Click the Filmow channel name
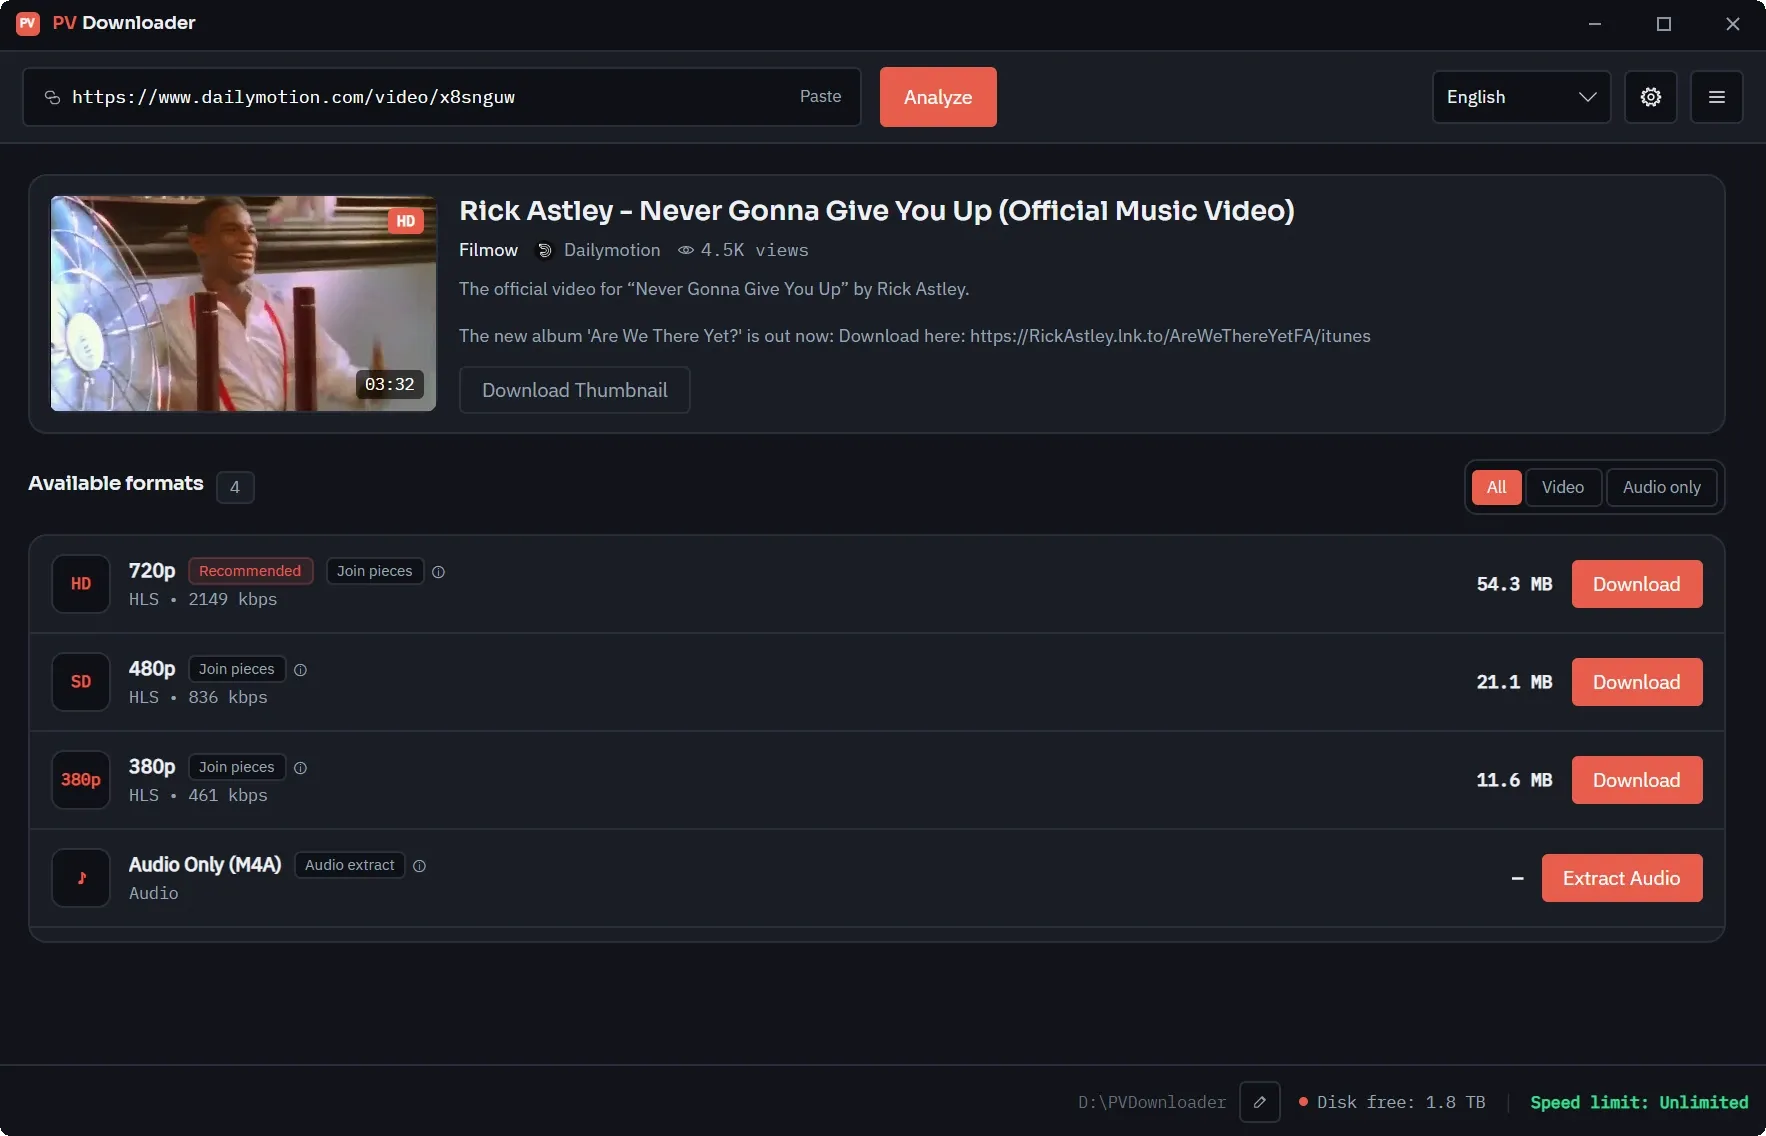 pos(488,250)
